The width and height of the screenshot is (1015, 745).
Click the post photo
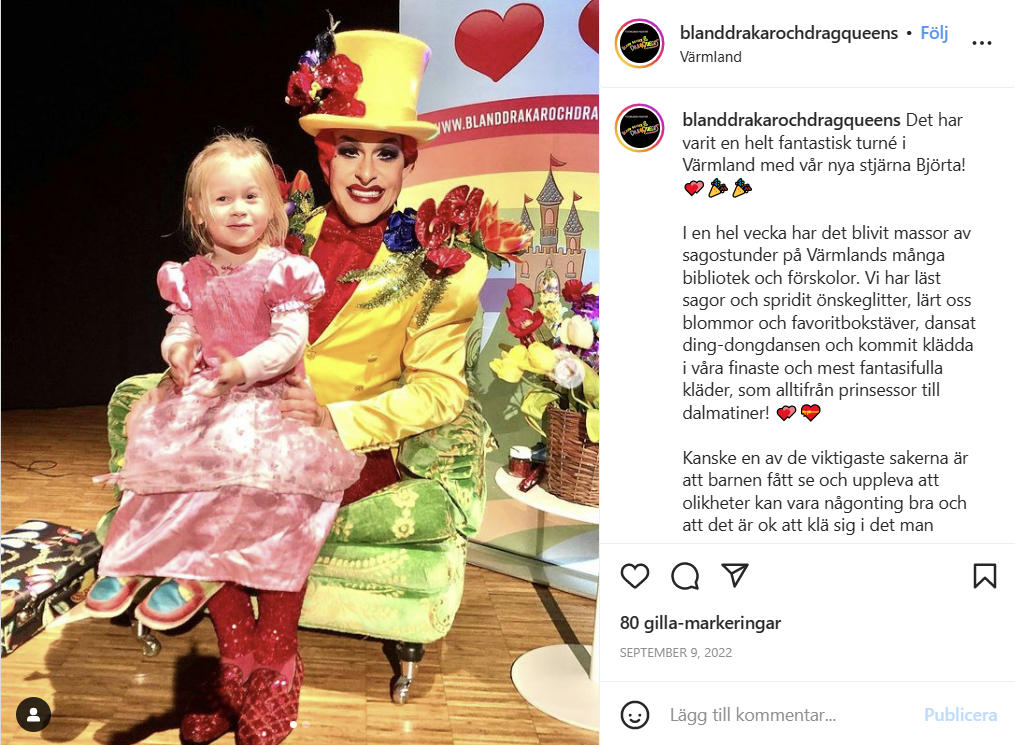[300, 372]
